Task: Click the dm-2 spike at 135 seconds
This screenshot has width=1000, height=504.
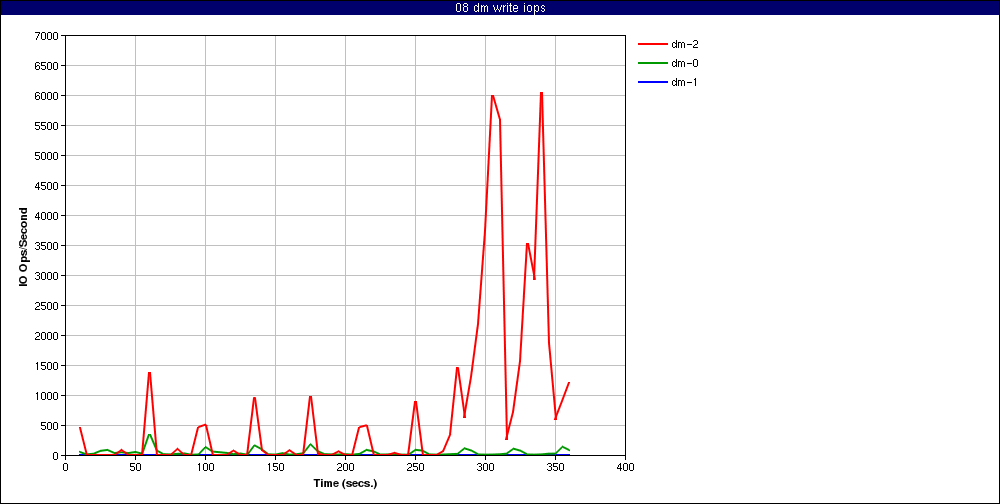Action: (254, 397)
